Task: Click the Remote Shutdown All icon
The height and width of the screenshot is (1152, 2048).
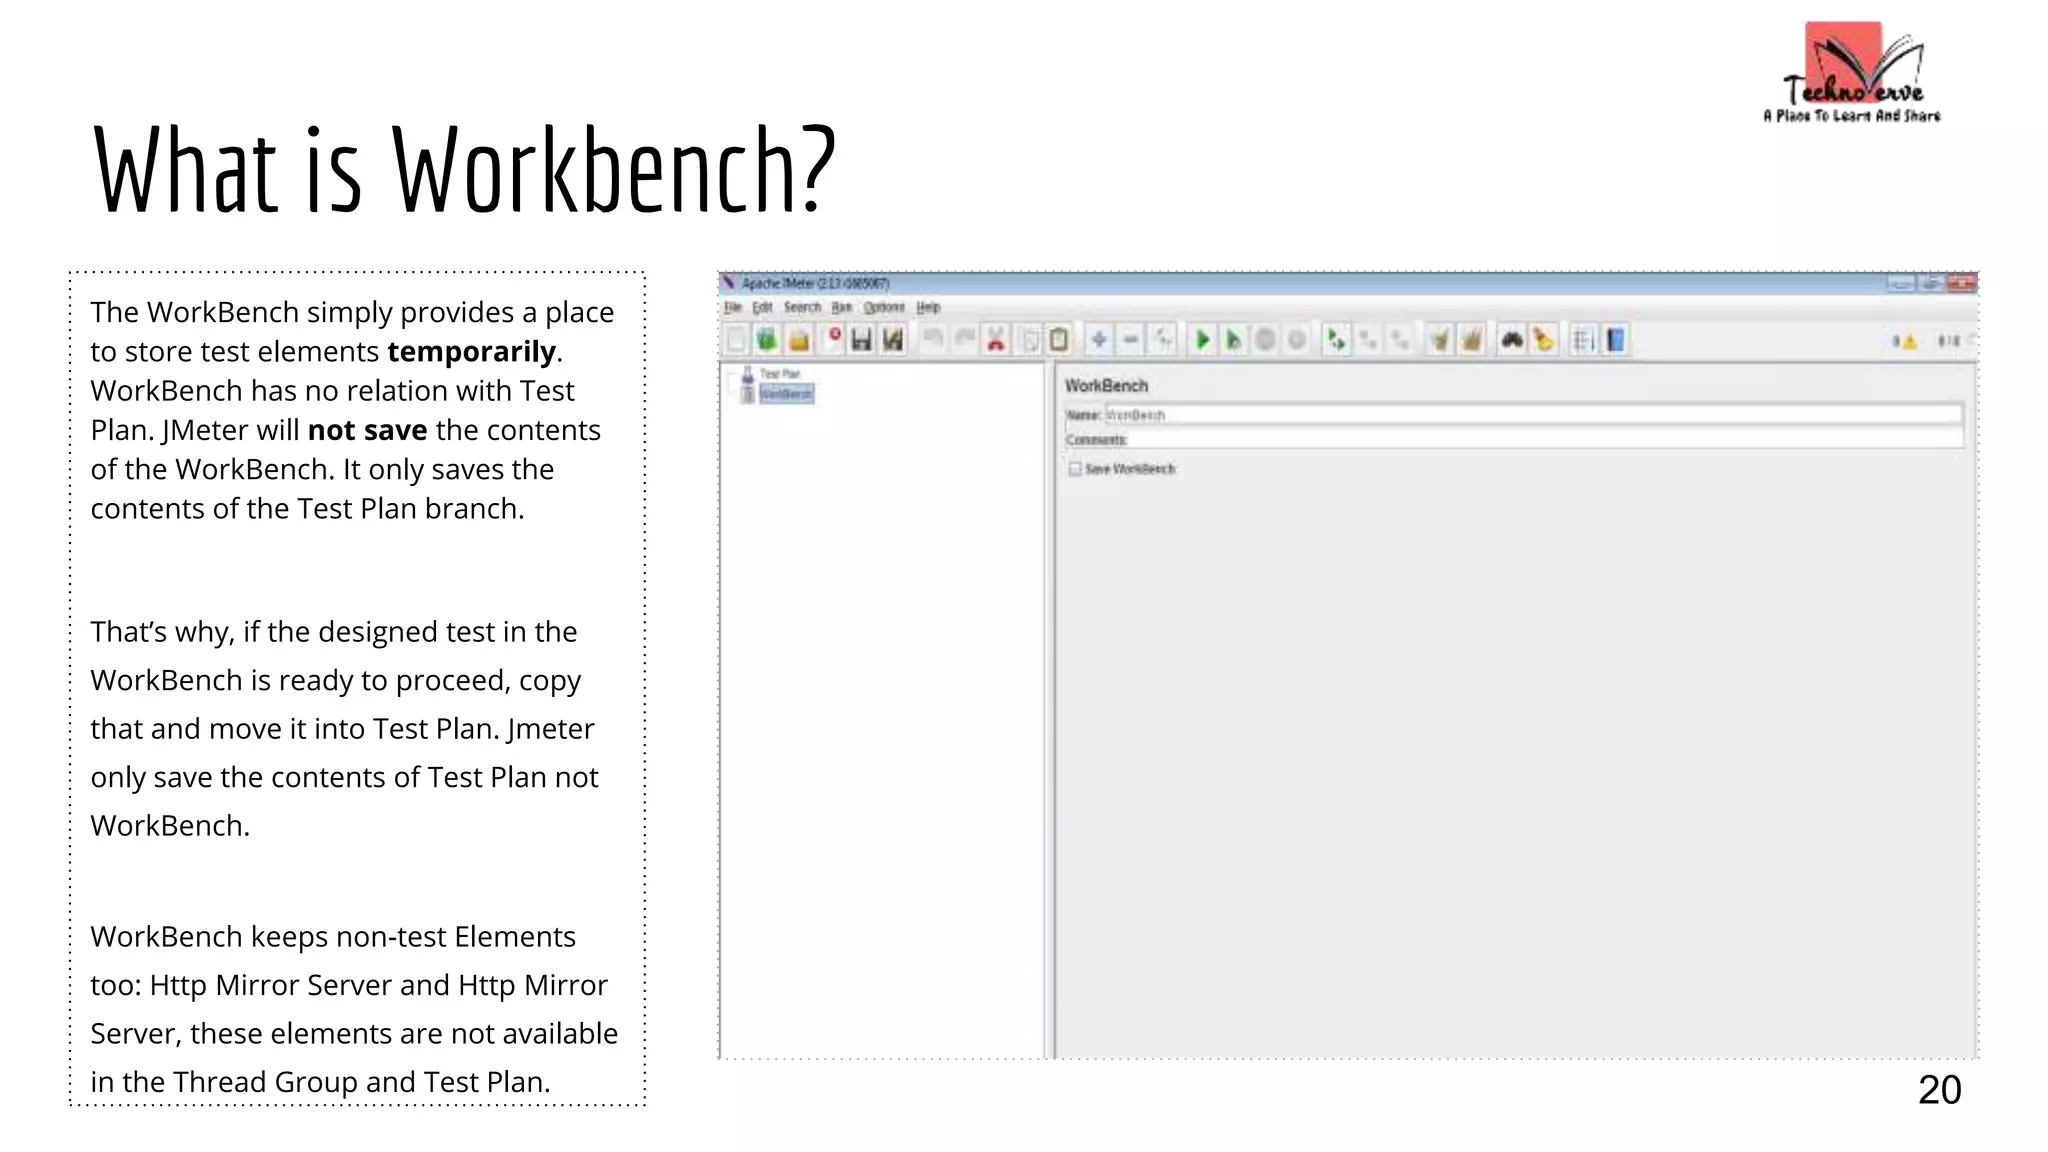Action: [x=1400, y=340]
